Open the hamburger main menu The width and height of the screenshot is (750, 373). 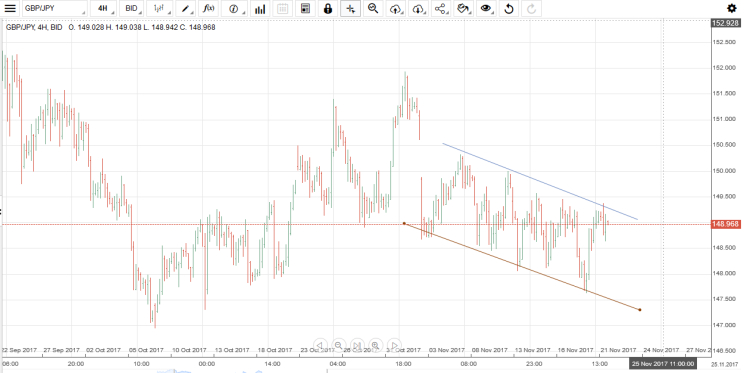click(10, 9)
